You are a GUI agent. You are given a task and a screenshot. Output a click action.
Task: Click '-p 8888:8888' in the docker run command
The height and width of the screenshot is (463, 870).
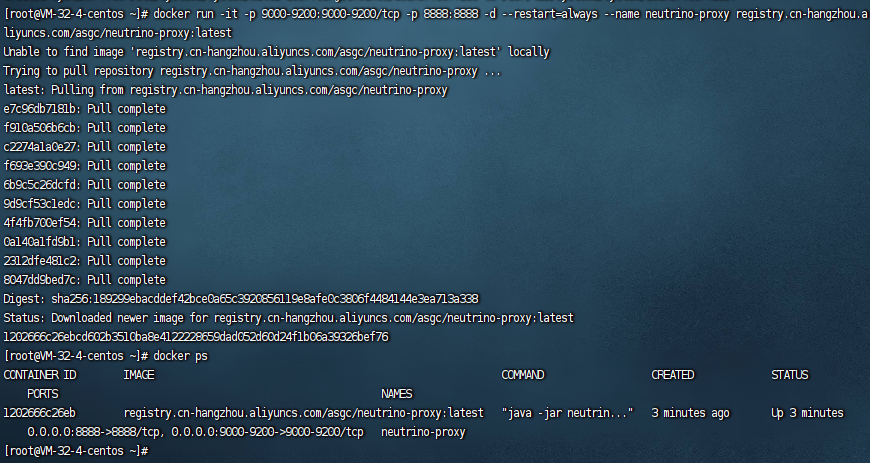click(x=442, y=14)
